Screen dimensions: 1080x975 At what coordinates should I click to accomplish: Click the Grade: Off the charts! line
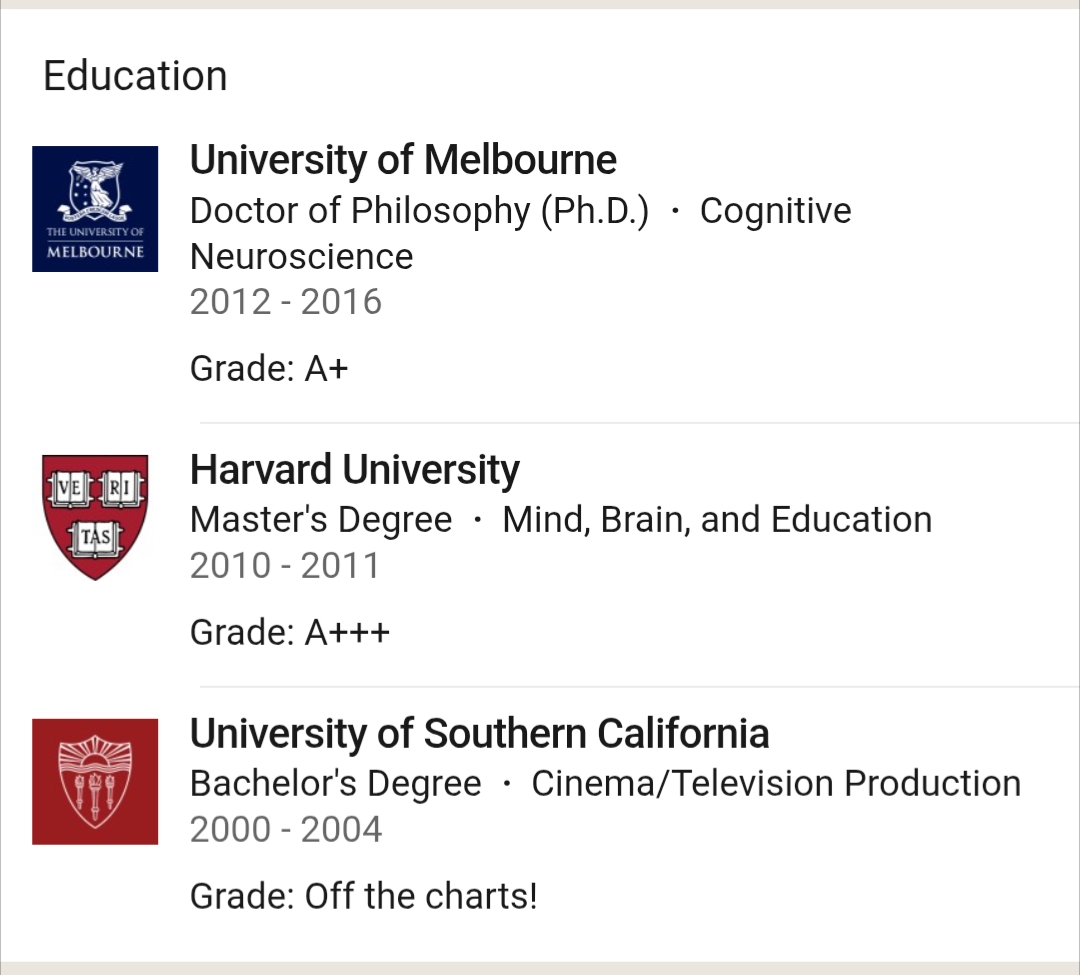364,896
